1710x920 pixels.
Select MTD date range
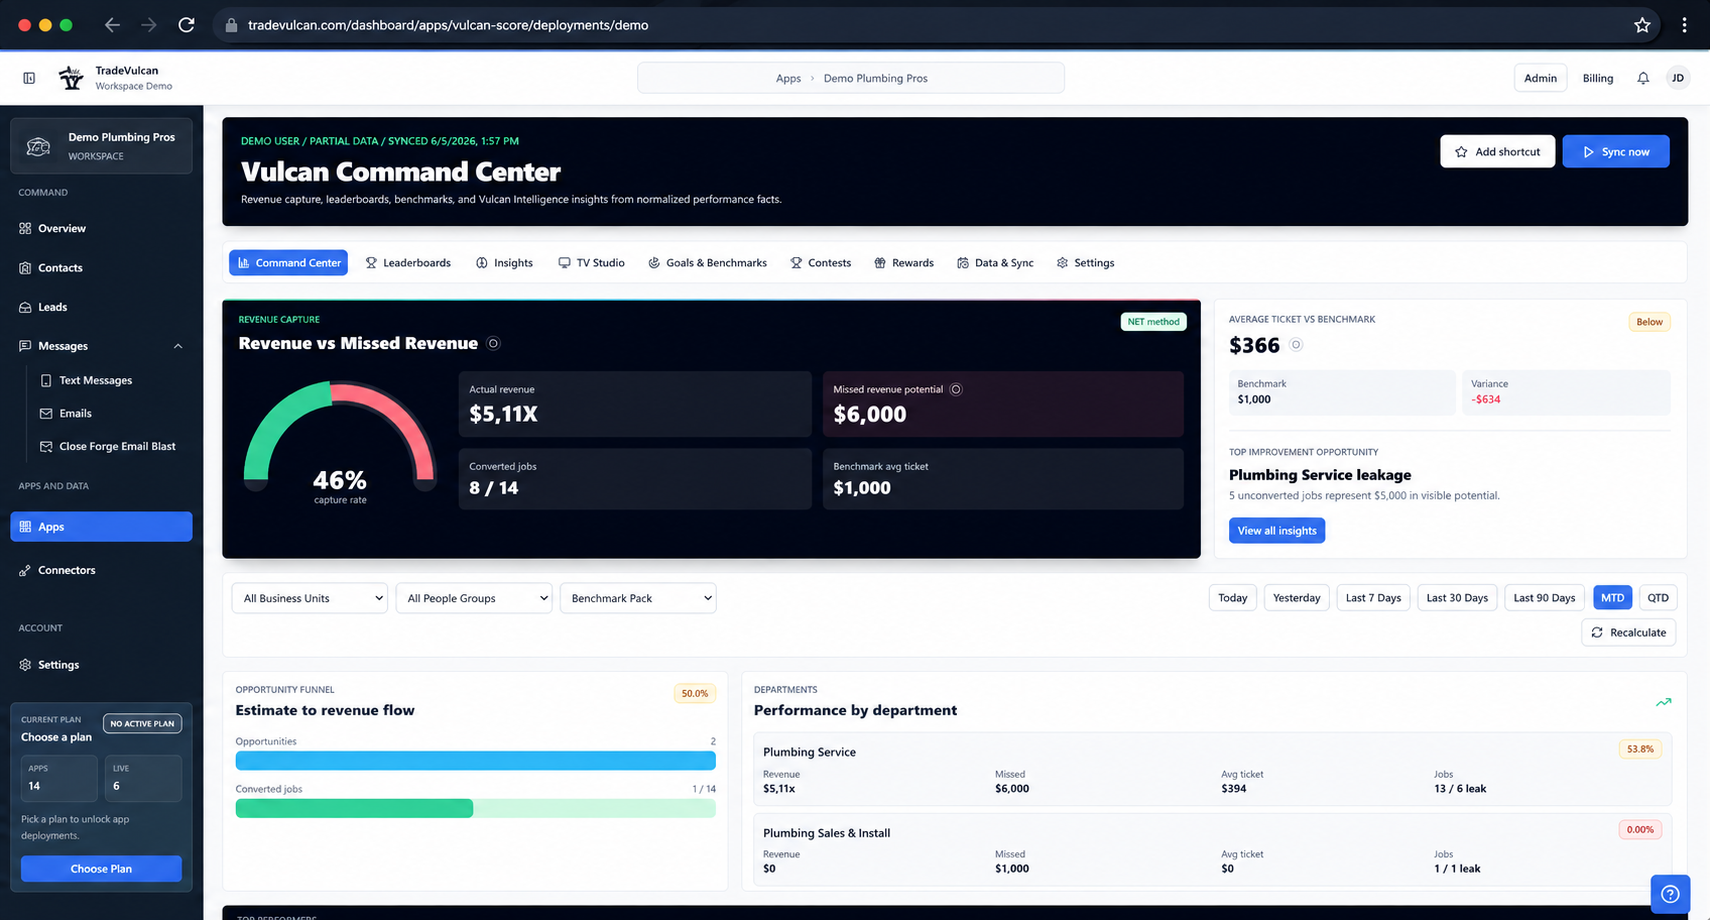pyautogui.click(x=1612, y=598)
